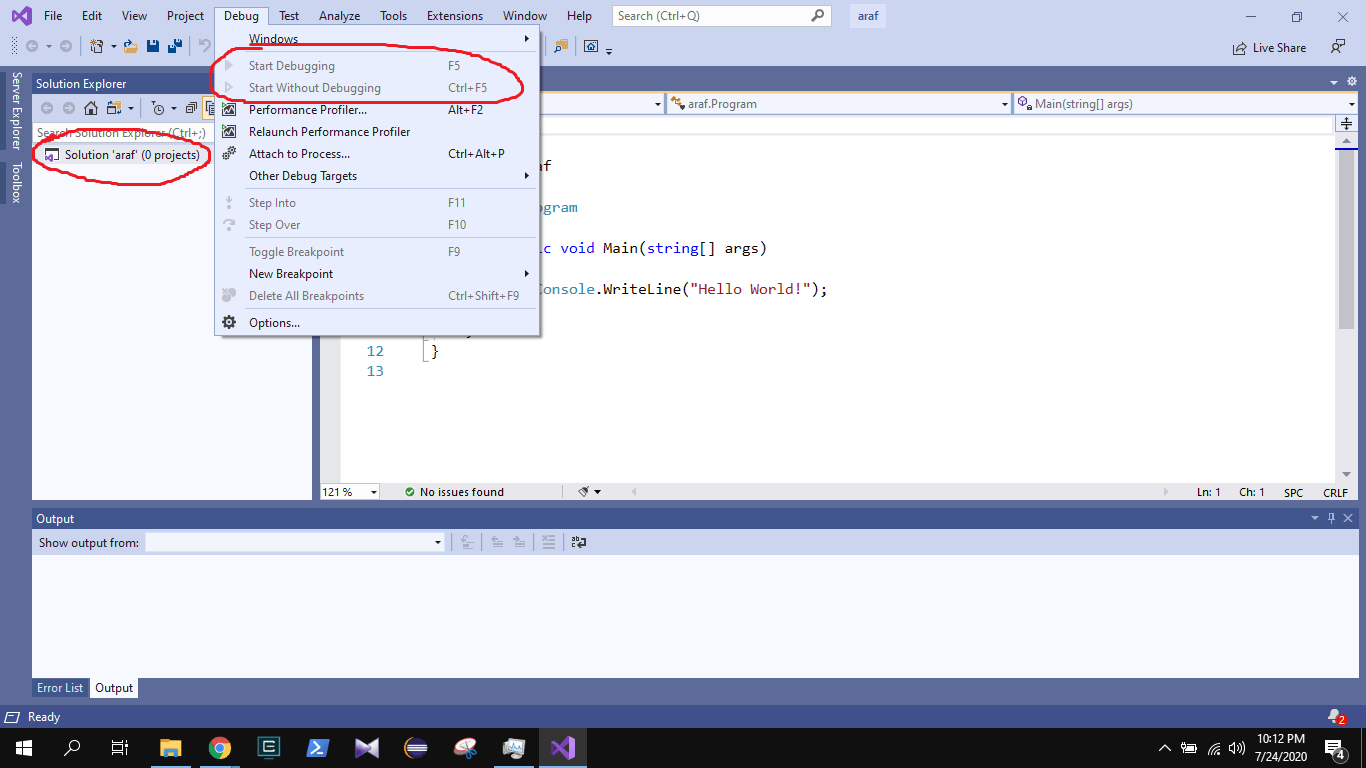
Task: Click the Toggle Word Wrap icon in Output
Action: [x=579, y=542]
